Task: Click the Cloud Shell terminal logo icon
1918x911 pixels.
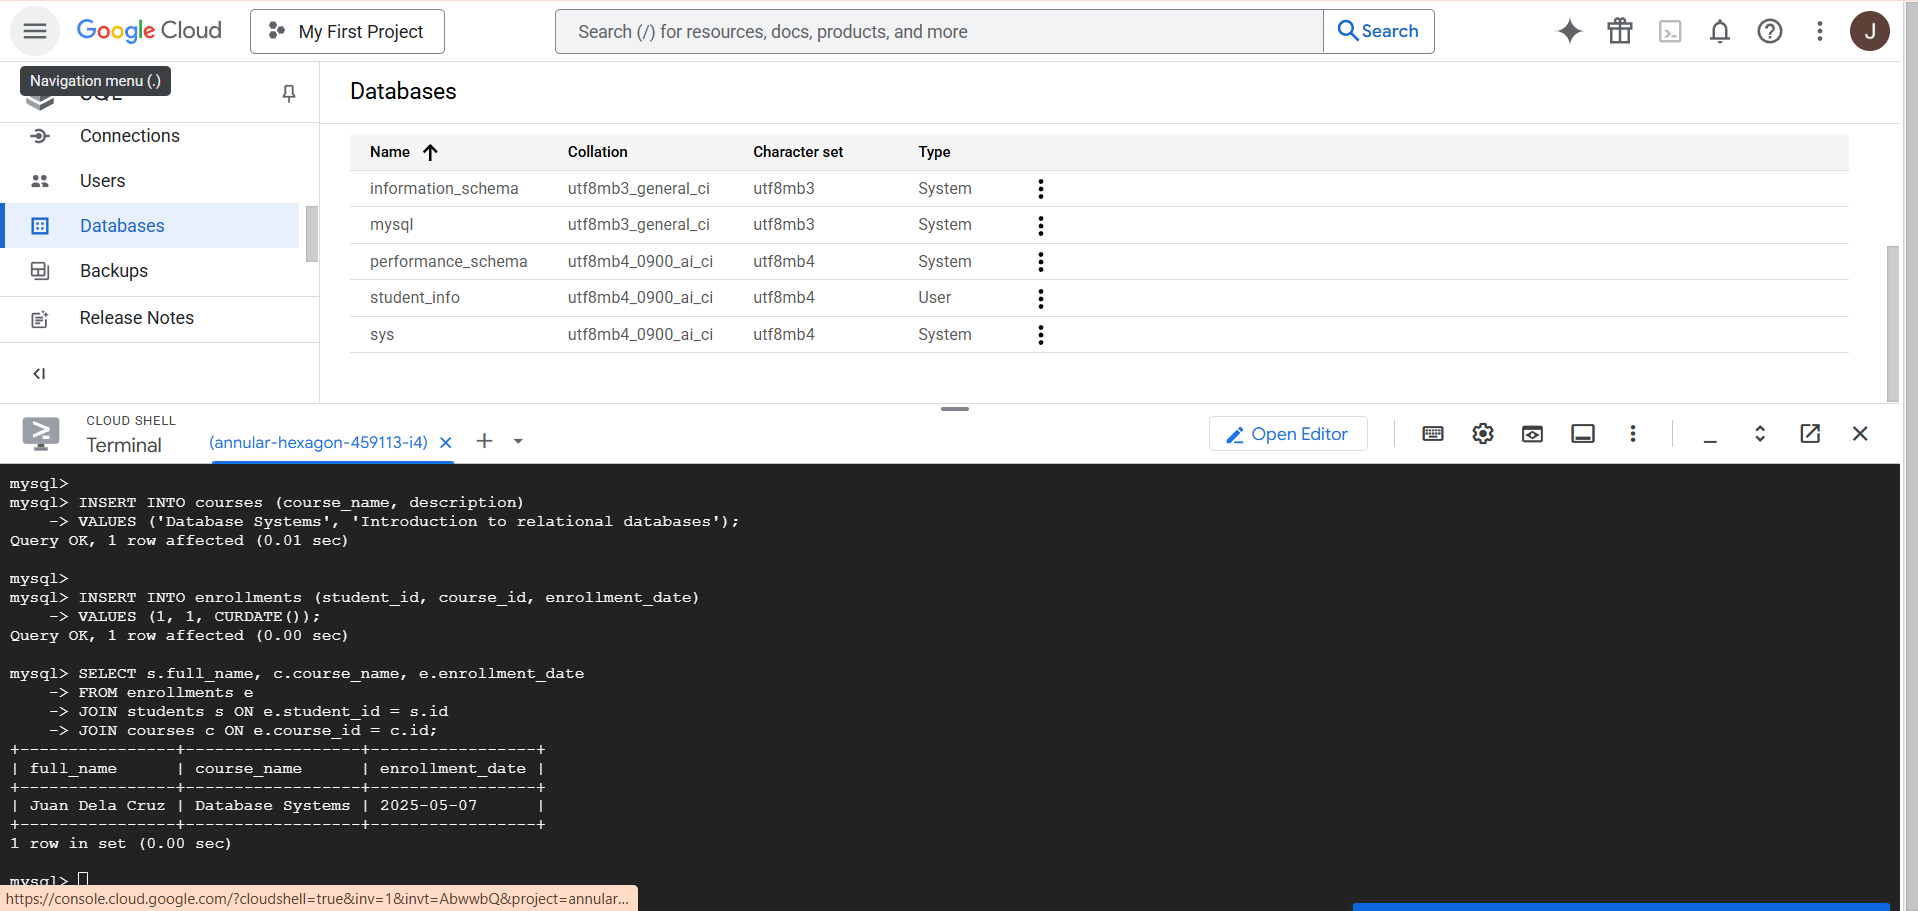Action: pos(41,434)
